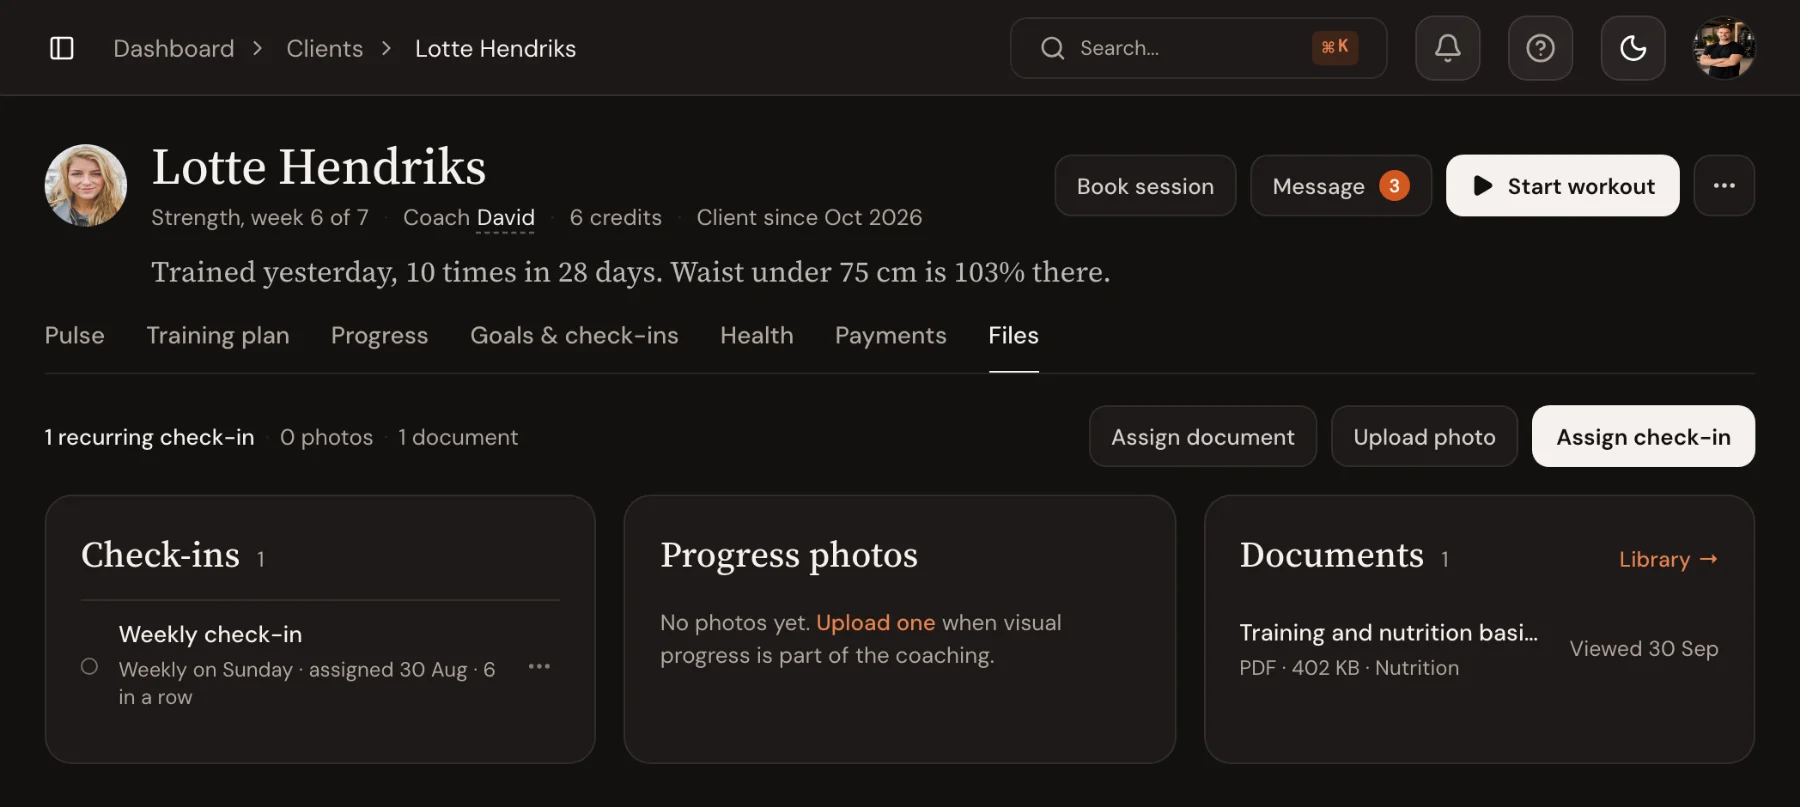Toggle the sidebar panel icon
The width and height of the screenshot is (1800, 807).
point(62,48)
